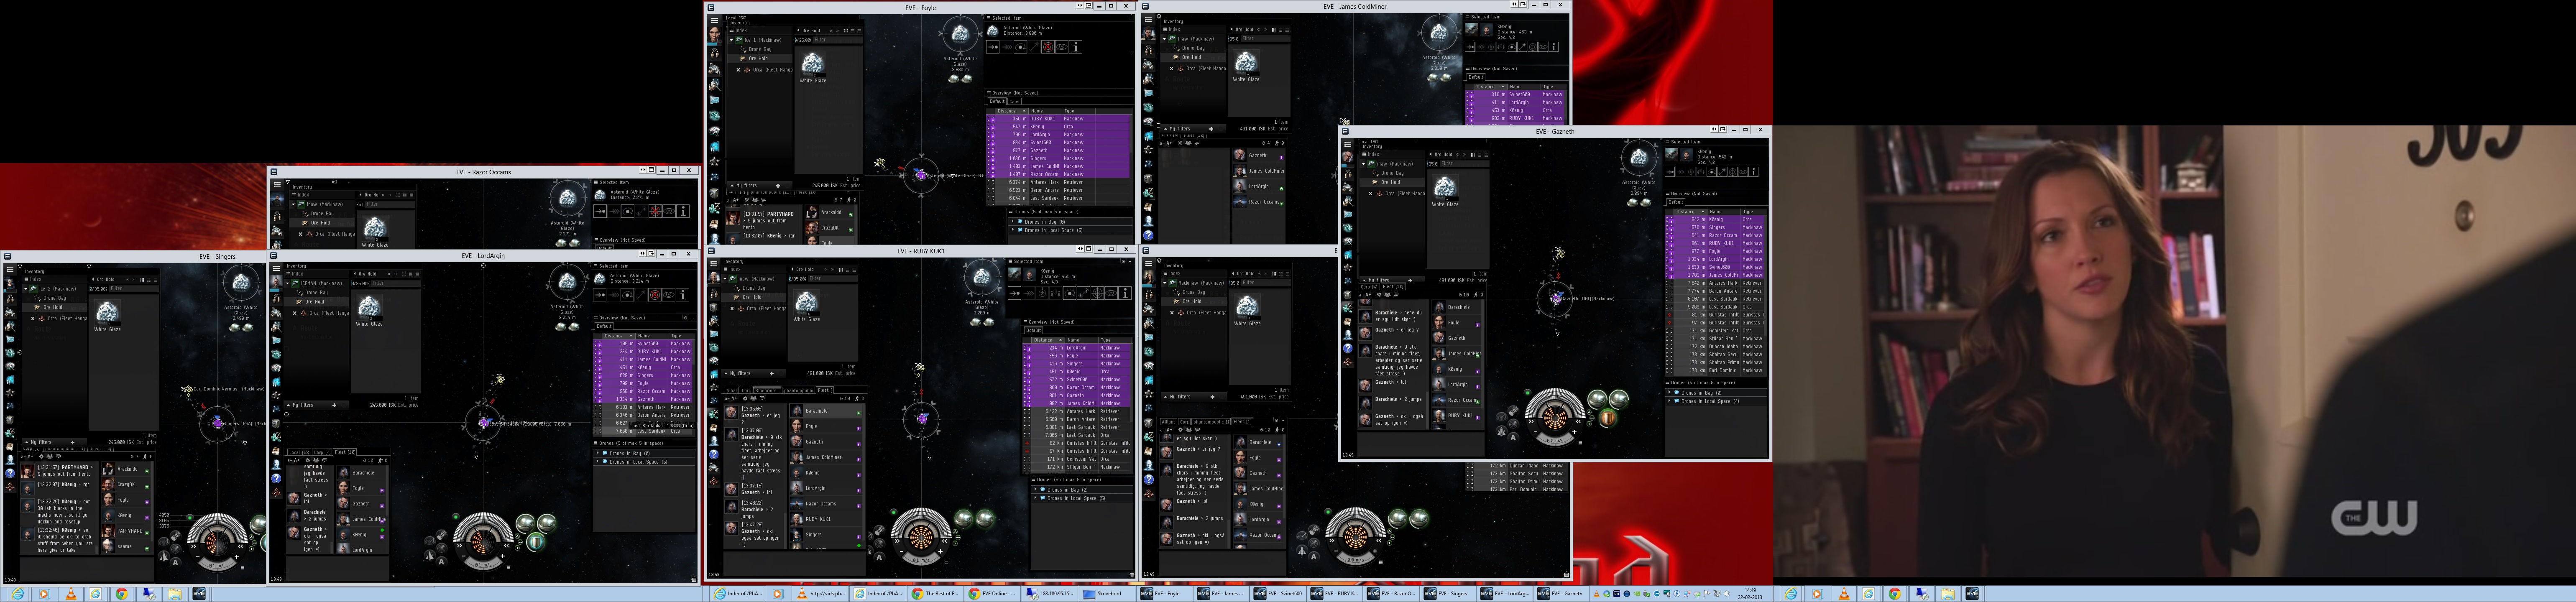Image resolution: width=2576 pixels, height=602 pixels.
Task: Select Drone Bay in Gazneth inventory
Action: pos(1393,173)
